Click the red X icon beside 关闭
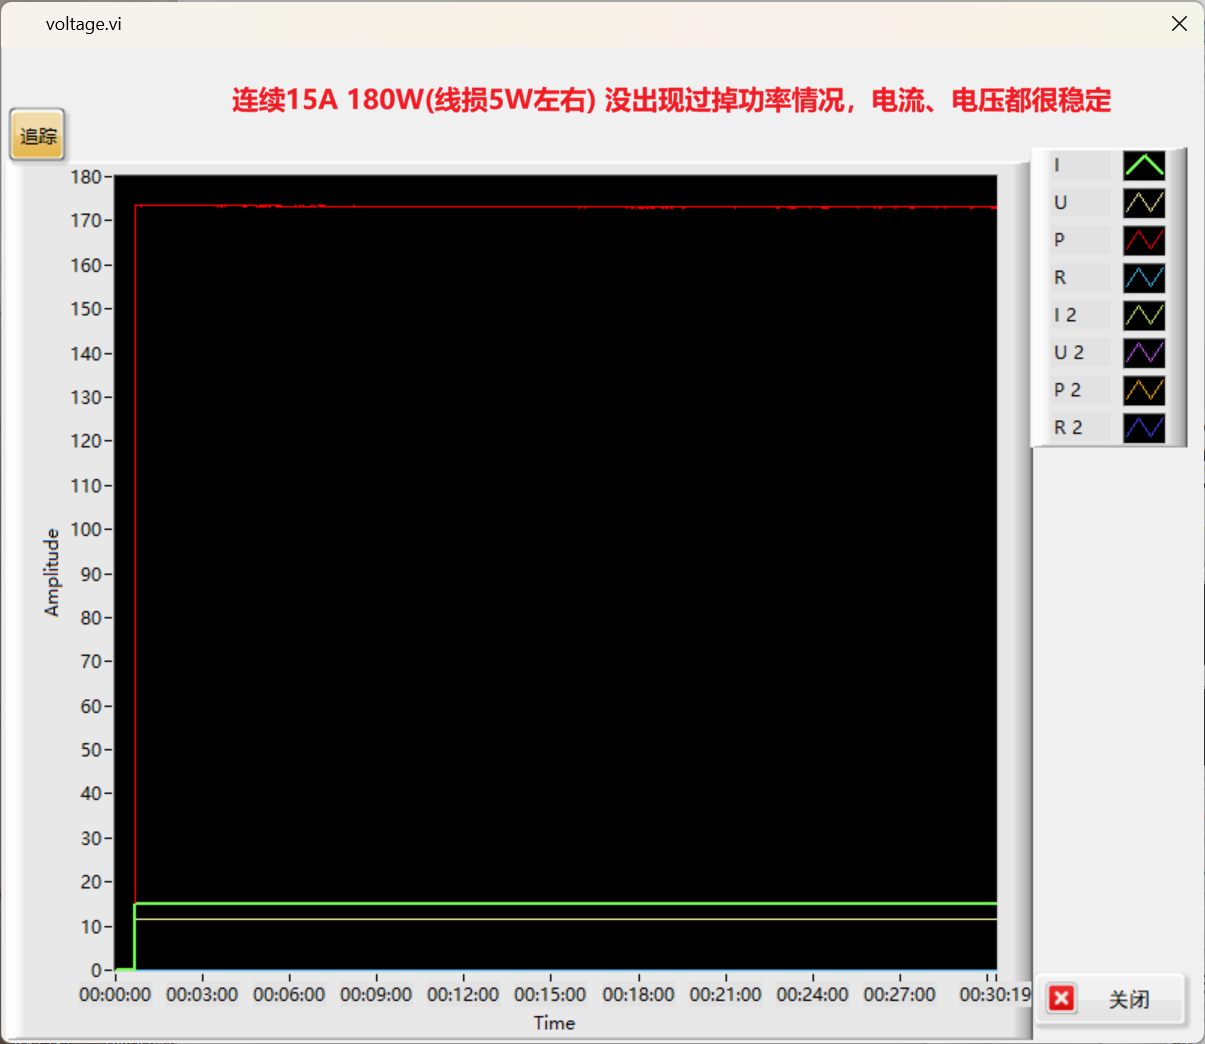 point(1062,998)
